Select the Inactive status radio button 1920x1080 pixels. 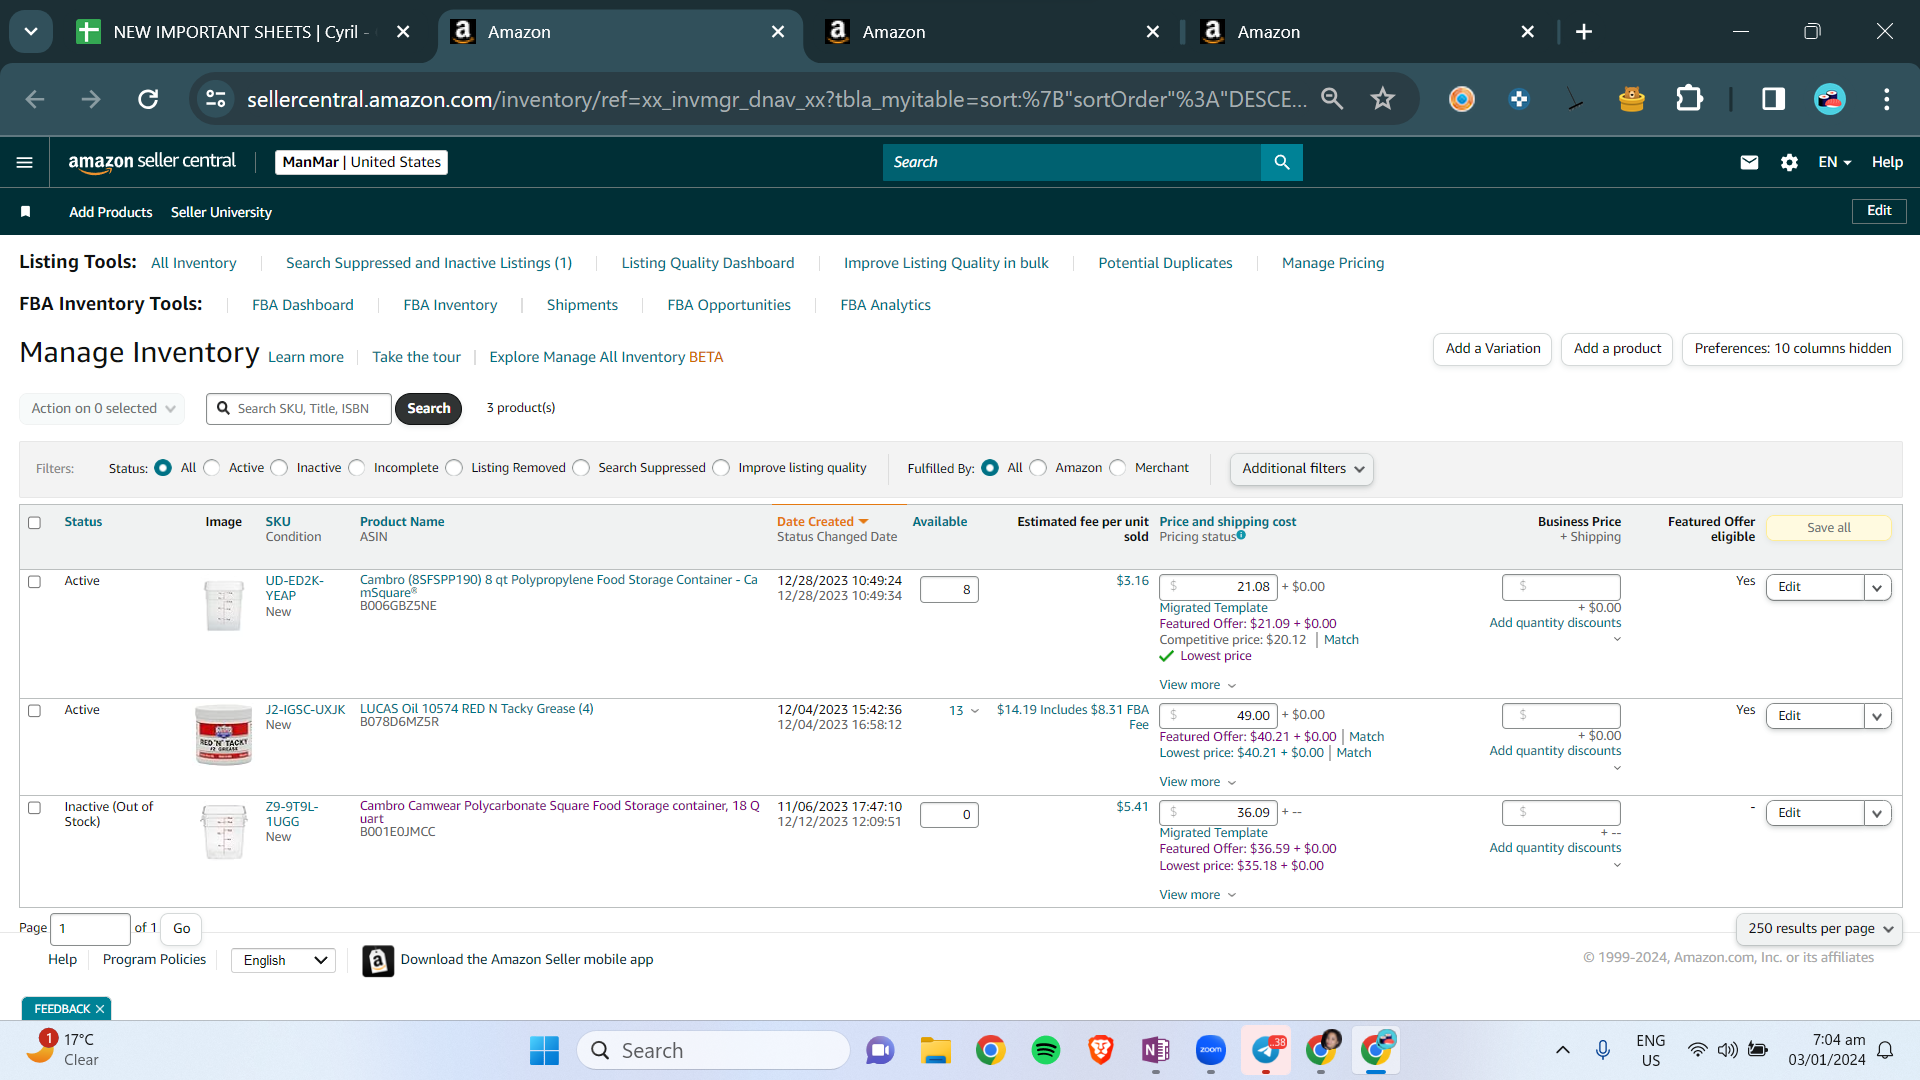point(280,468)
